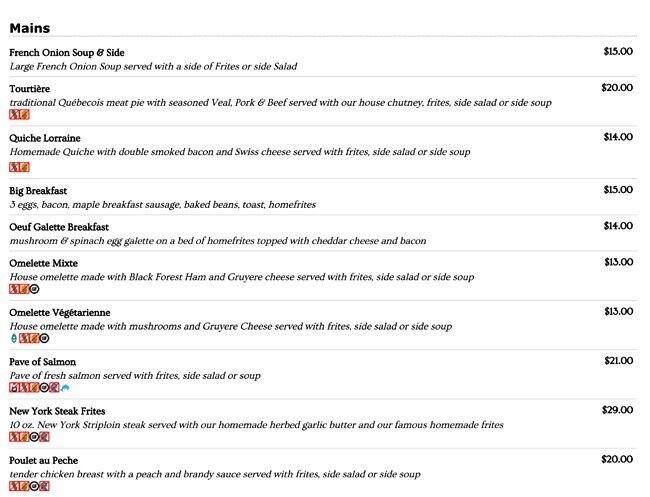This screenshot has height=497, width=650.
Task: Open the Poulet au Peche item
Action: (x=44, y=460)
